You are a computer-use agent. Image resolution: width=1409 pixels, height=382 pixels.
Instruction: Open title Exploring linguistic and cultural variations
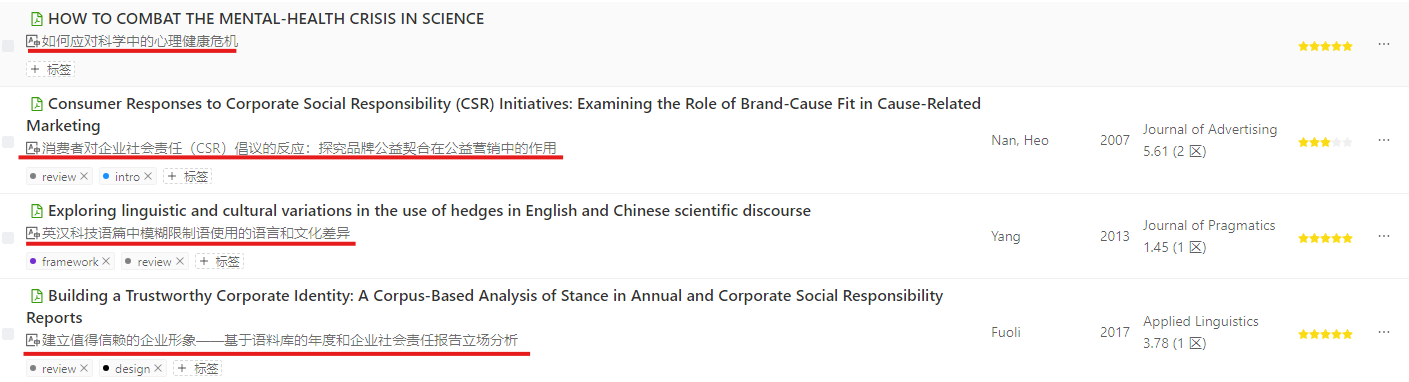coord(429,211)
